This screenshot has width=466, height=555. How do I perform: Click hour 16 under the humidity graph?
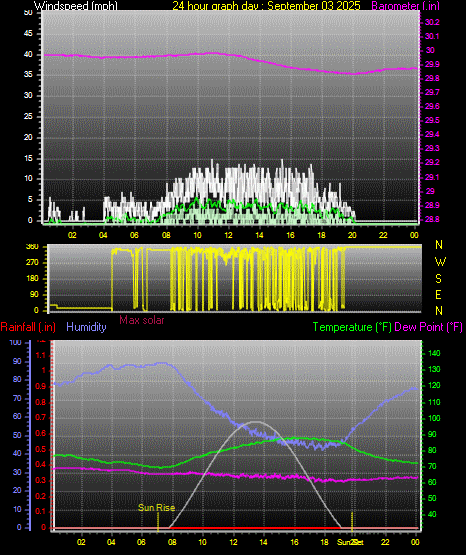[x=294, y=542]
